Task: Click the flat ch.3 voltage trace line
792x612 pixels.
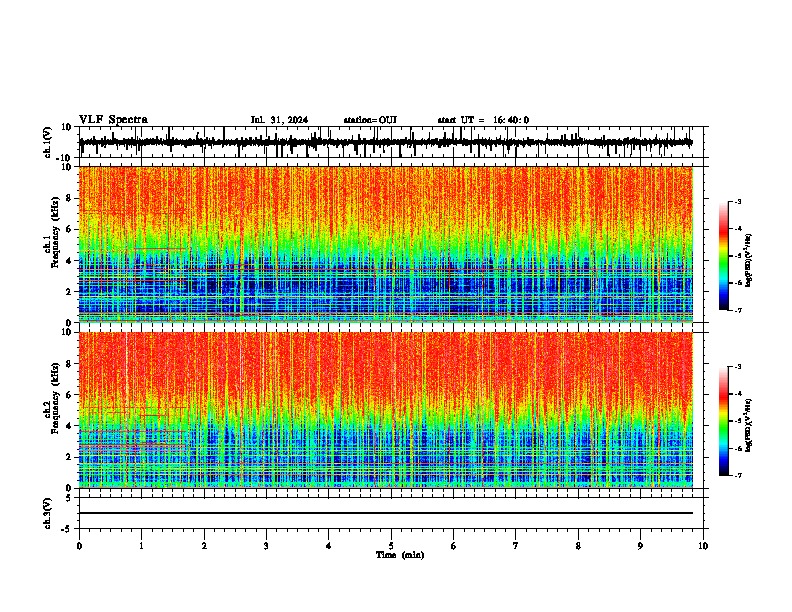Action: [385, 513]
